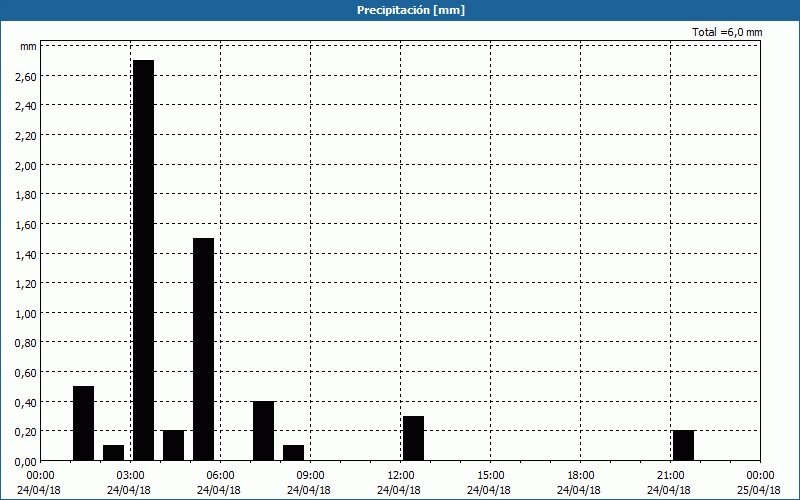This screenshot has width=800, height=500.
Task: Select the 0,10 mm bar at 02:00
Action: (x=113, y=453)
